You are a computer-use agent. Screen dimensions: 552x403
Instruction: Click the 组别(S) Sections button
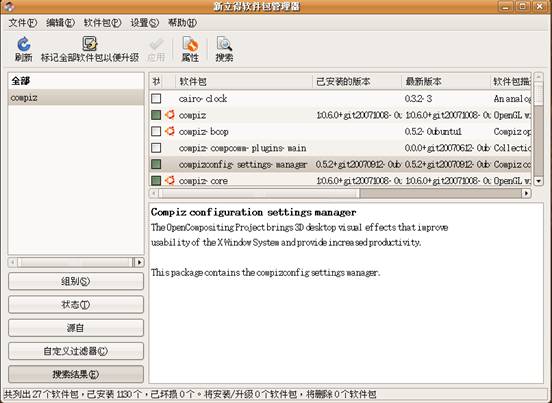click(76, 281)
